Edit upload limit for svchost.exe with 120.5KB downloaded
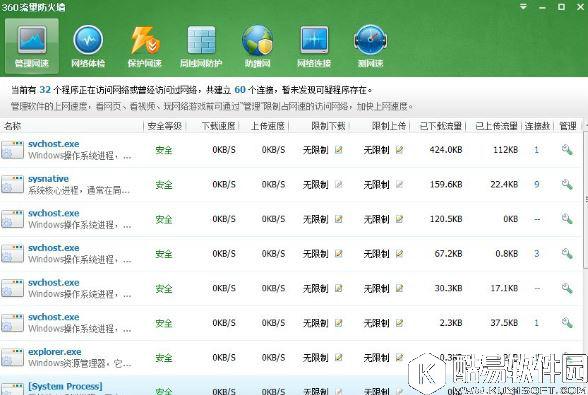588x395 pixels. tap(399, 219)
